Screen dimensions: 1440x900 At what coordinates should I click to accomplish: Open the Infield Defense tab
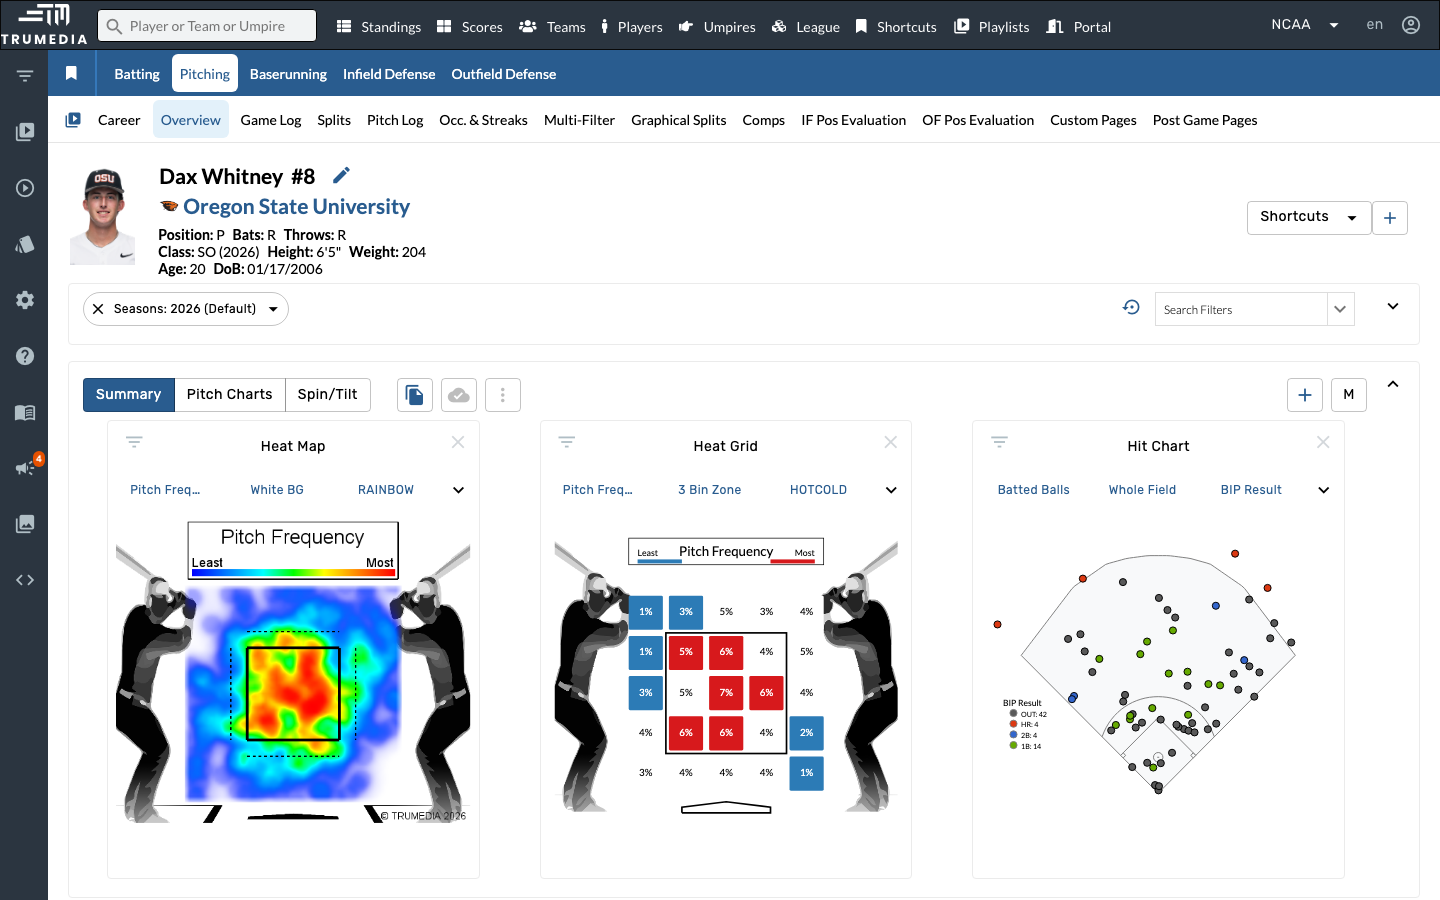click(x=389, y=74)
